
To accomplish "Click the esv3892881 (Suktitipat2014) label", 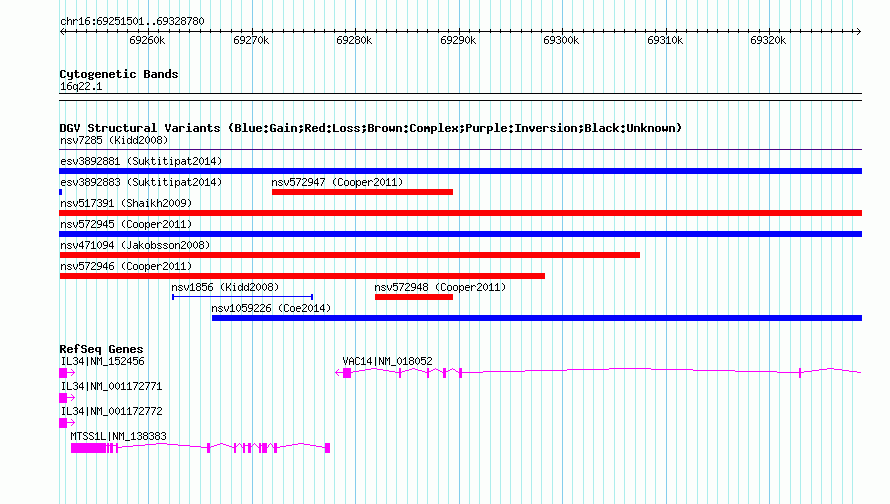I will pos(141,161).
